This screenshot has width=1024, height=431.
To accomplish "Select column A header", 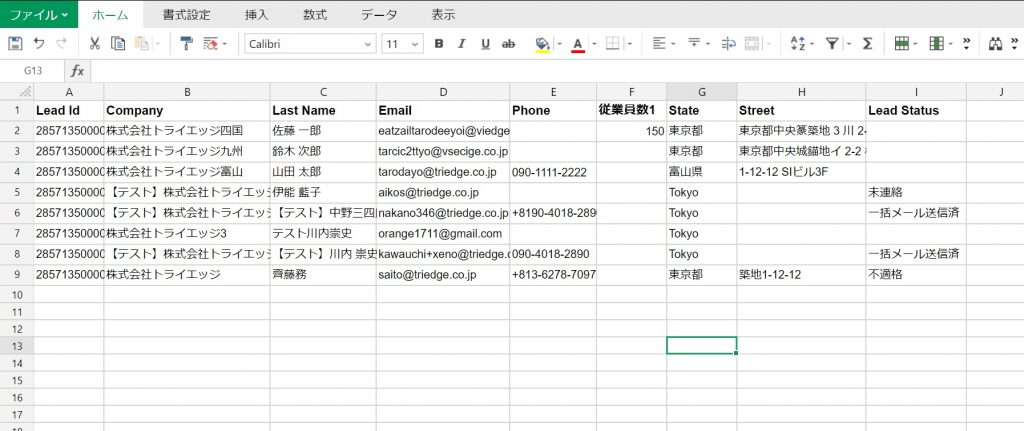I will pos(69,91).
